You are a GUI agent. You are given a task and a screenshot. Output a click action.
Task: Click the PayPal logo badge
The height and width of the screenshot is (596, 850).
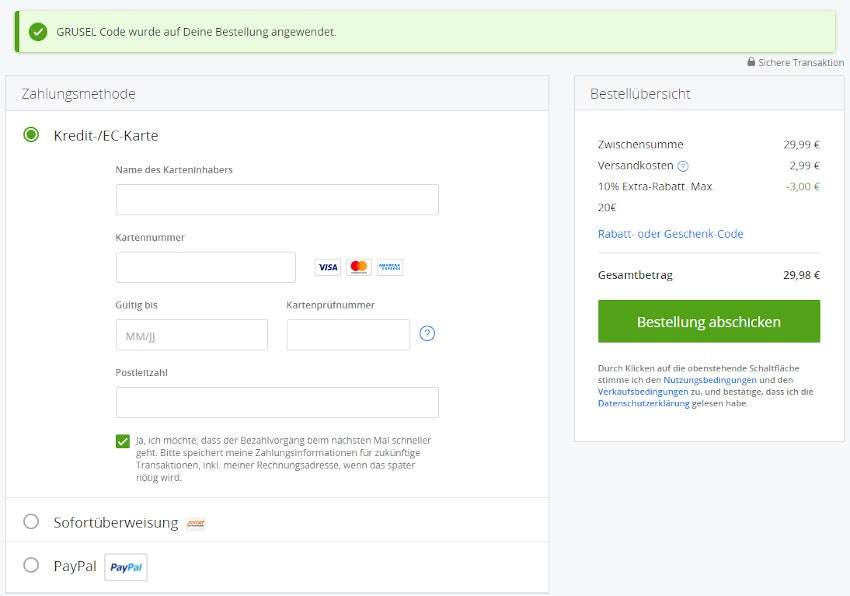(125, 566)
